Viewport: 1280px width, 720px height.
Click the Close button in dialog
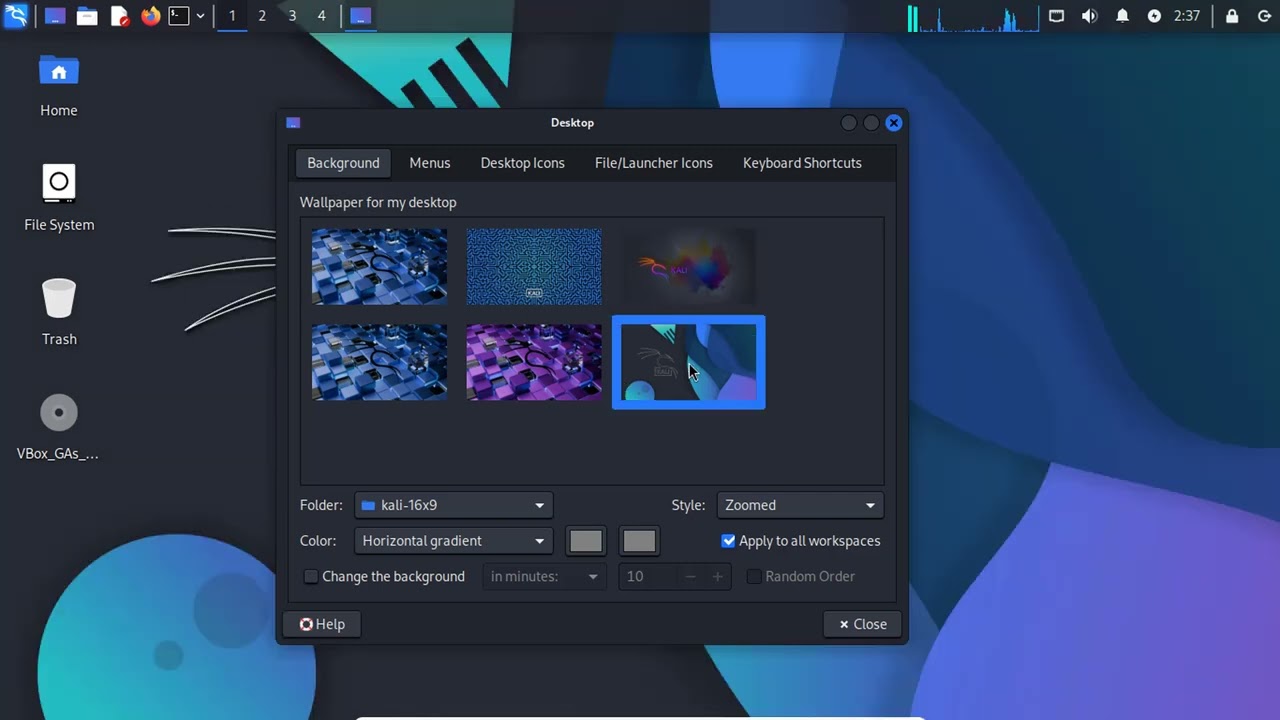click(x=862, y=624)
